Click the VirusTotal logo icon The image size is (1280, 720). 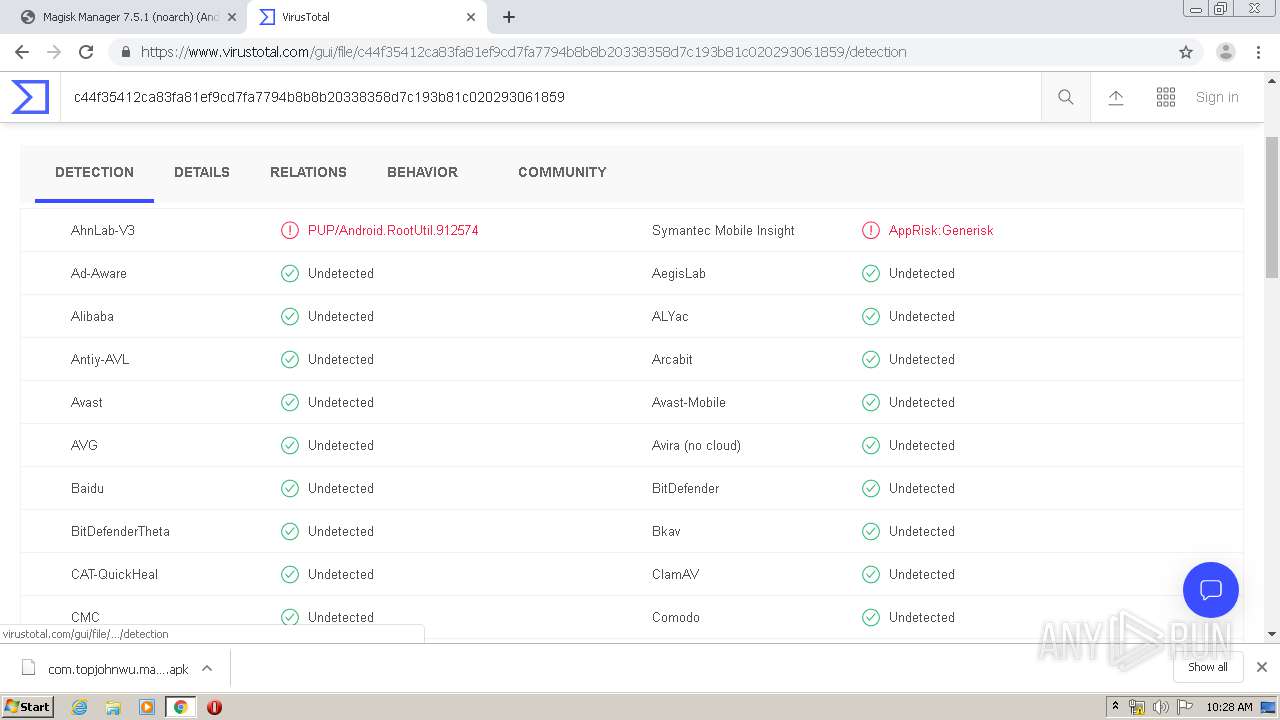30,97
